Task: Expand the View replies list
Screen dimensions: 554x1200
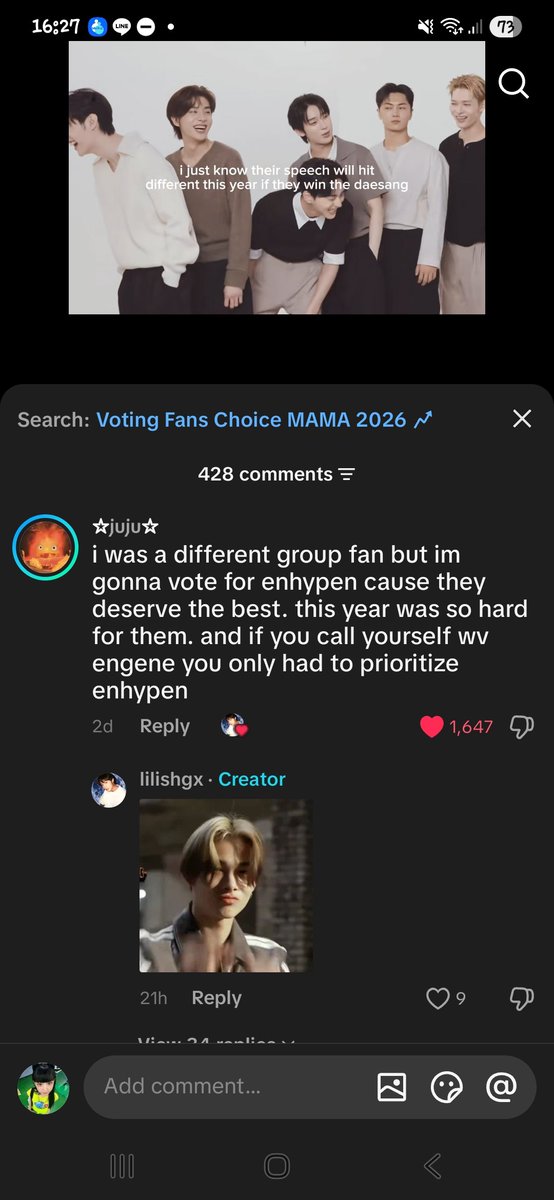Action: point(217,1041)
